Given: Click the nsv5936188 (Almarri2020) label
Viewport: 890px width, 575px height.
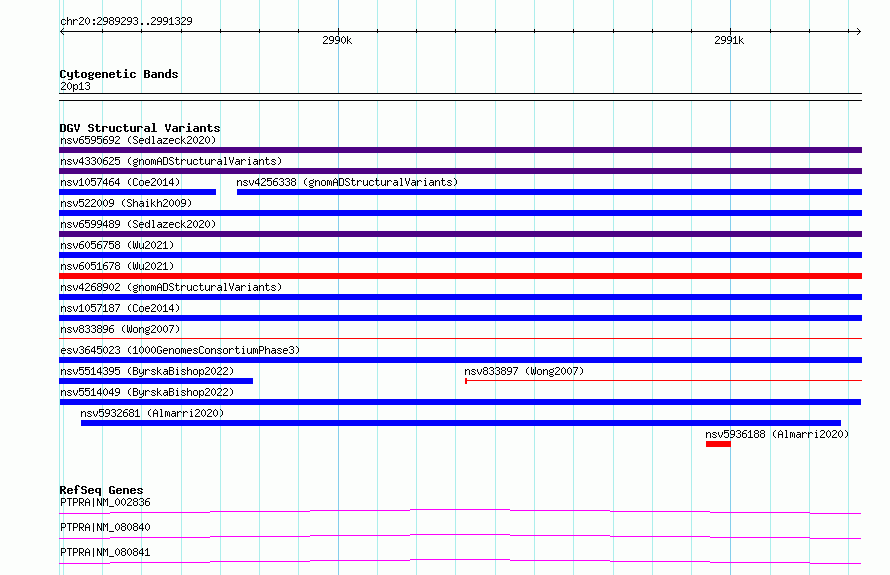Looking at the screenshot, I should pos(777,434).
